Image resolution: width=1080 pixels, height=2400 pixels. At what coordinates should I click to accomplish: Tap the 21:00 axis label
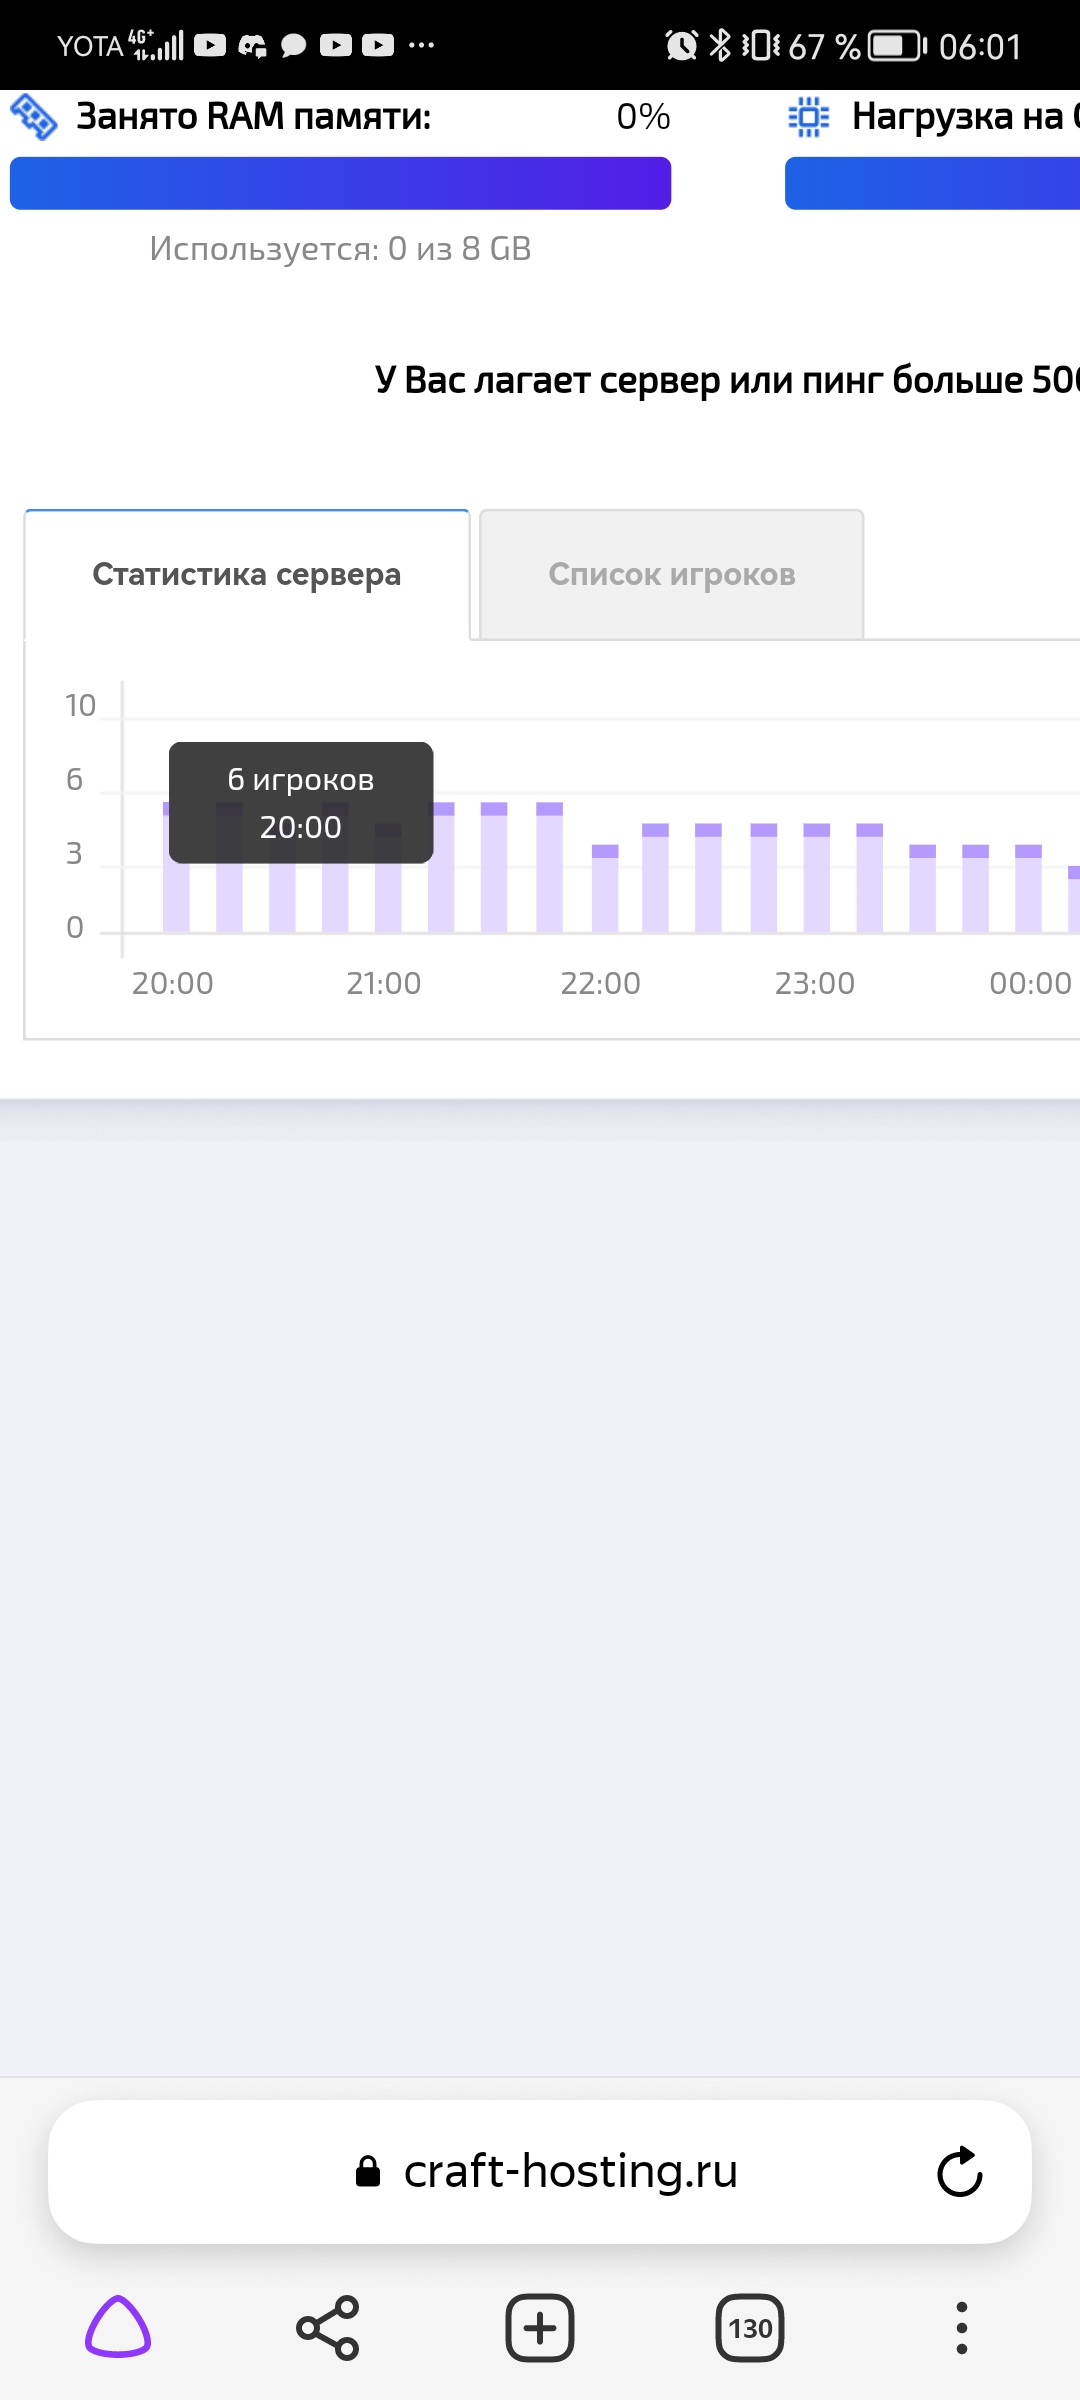pyautogui.click(x=384, y=983)
